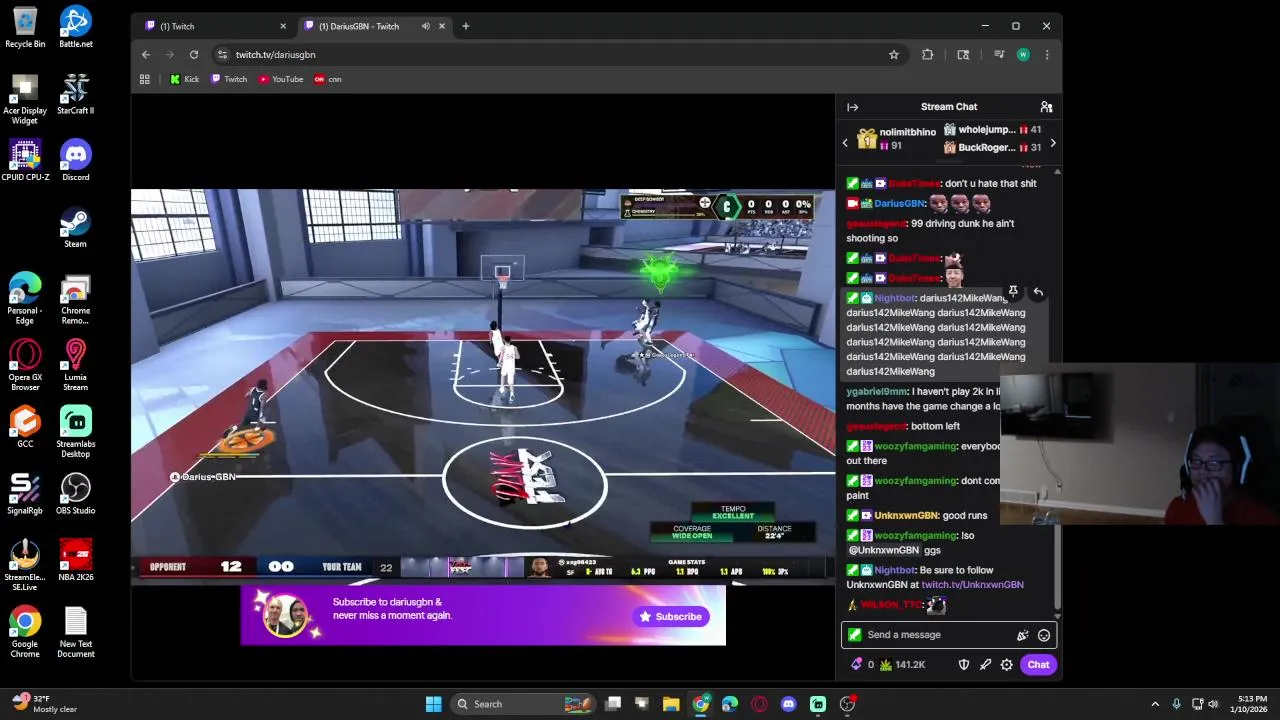Open GCC desktop shortcut
The height and width of the screenshot is (720, 1280).
25,427
